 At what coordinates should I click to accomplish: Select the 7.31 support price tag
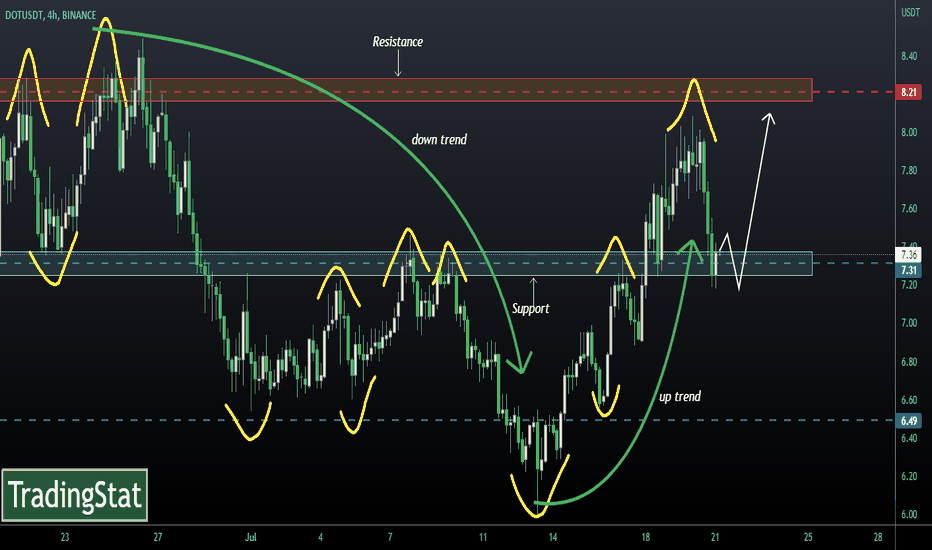pos(908,270)
